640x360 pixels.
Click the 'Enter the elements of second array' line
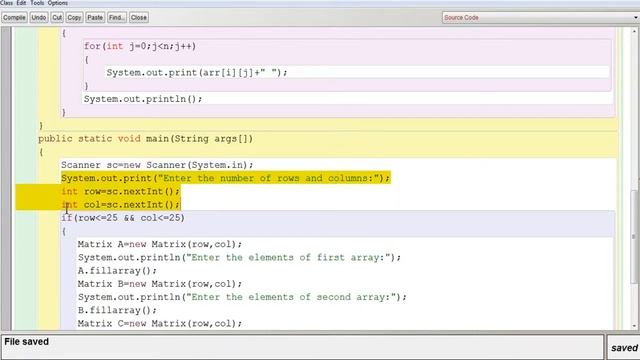tap(242, 297)
